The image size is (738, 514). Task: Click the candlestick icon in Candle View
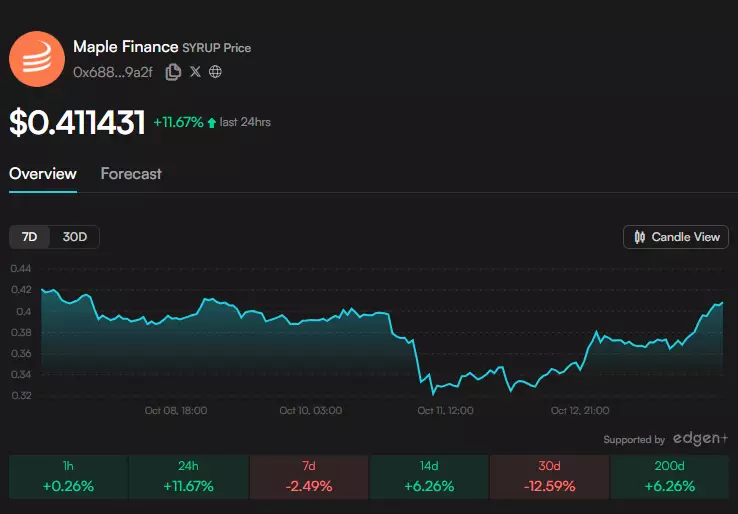click(x=639, y=237)
